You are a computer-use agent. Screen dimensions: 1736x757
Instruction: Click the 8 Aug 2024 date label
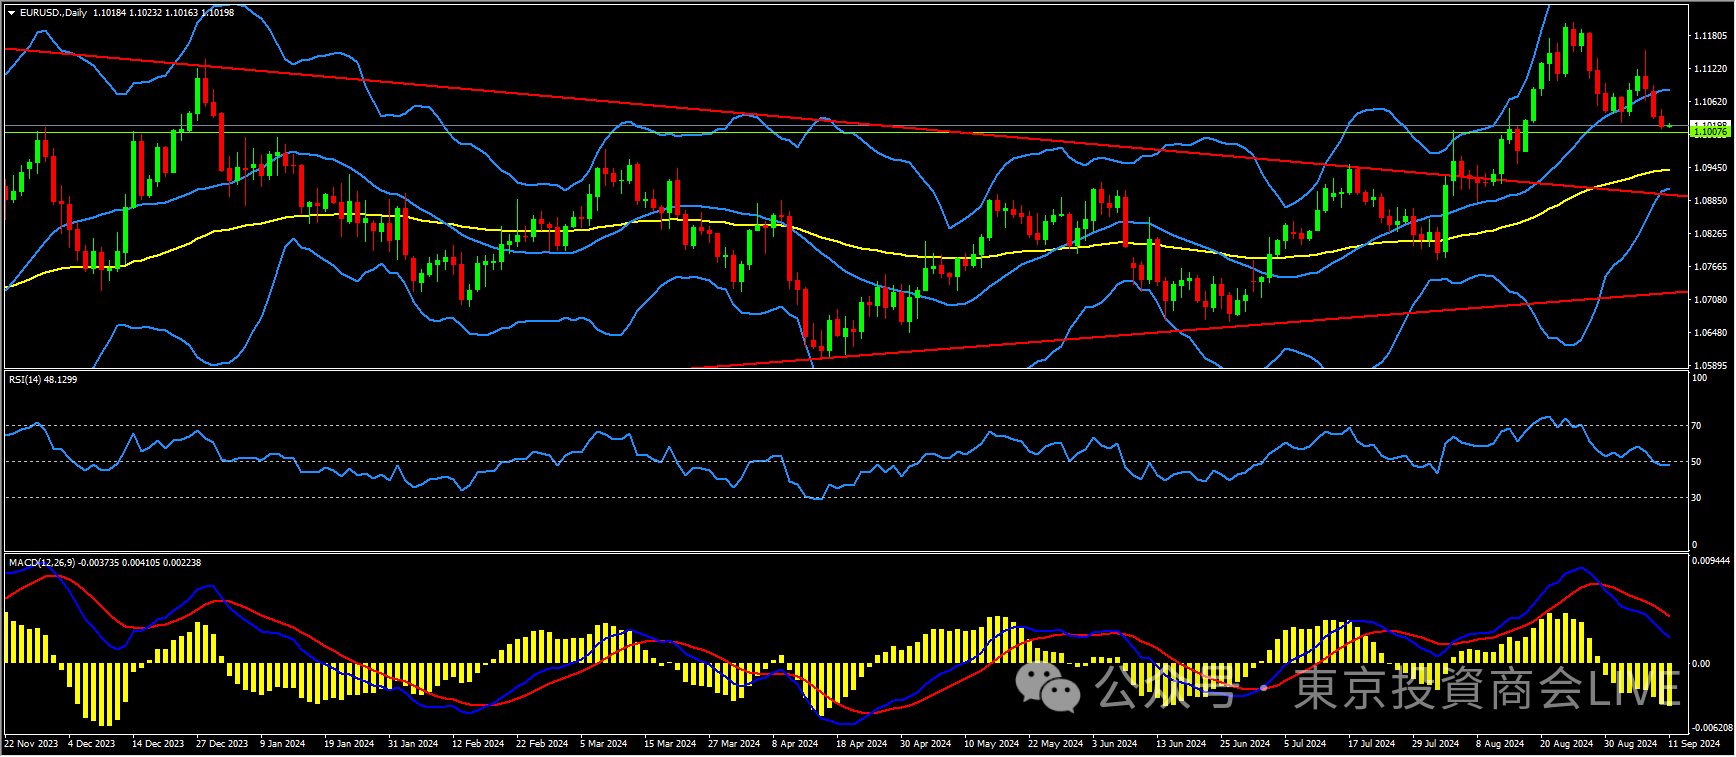pos(1500,744)
